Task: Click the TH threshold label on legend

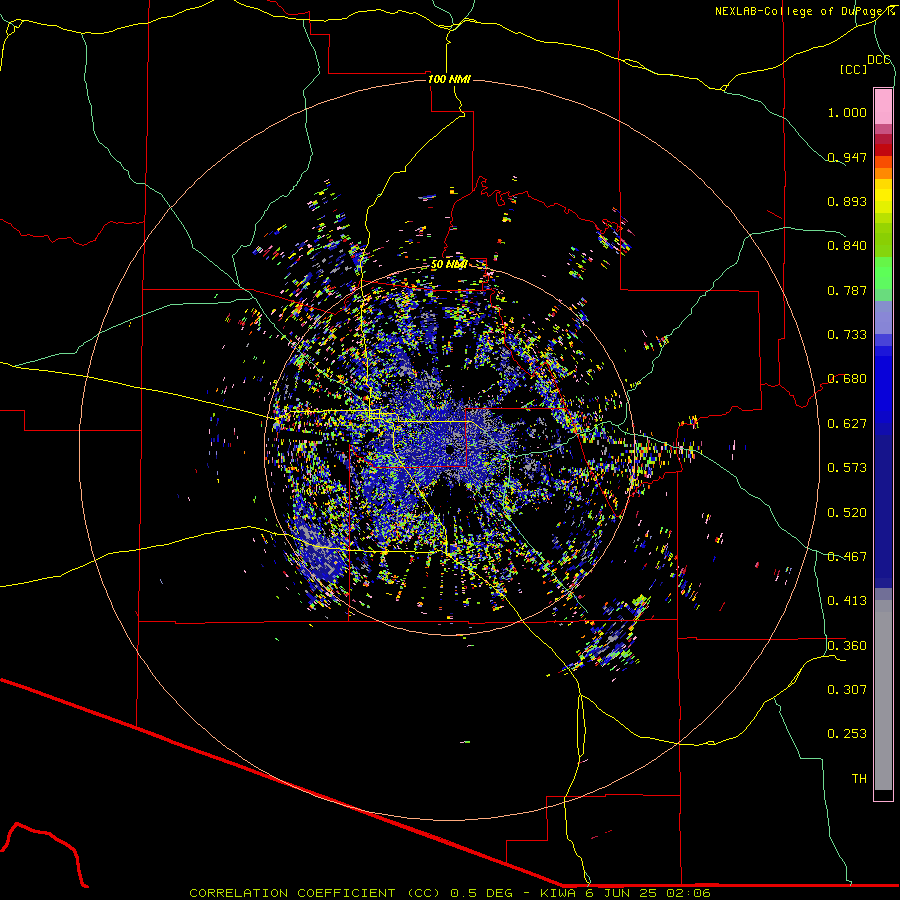Action: 859,779
